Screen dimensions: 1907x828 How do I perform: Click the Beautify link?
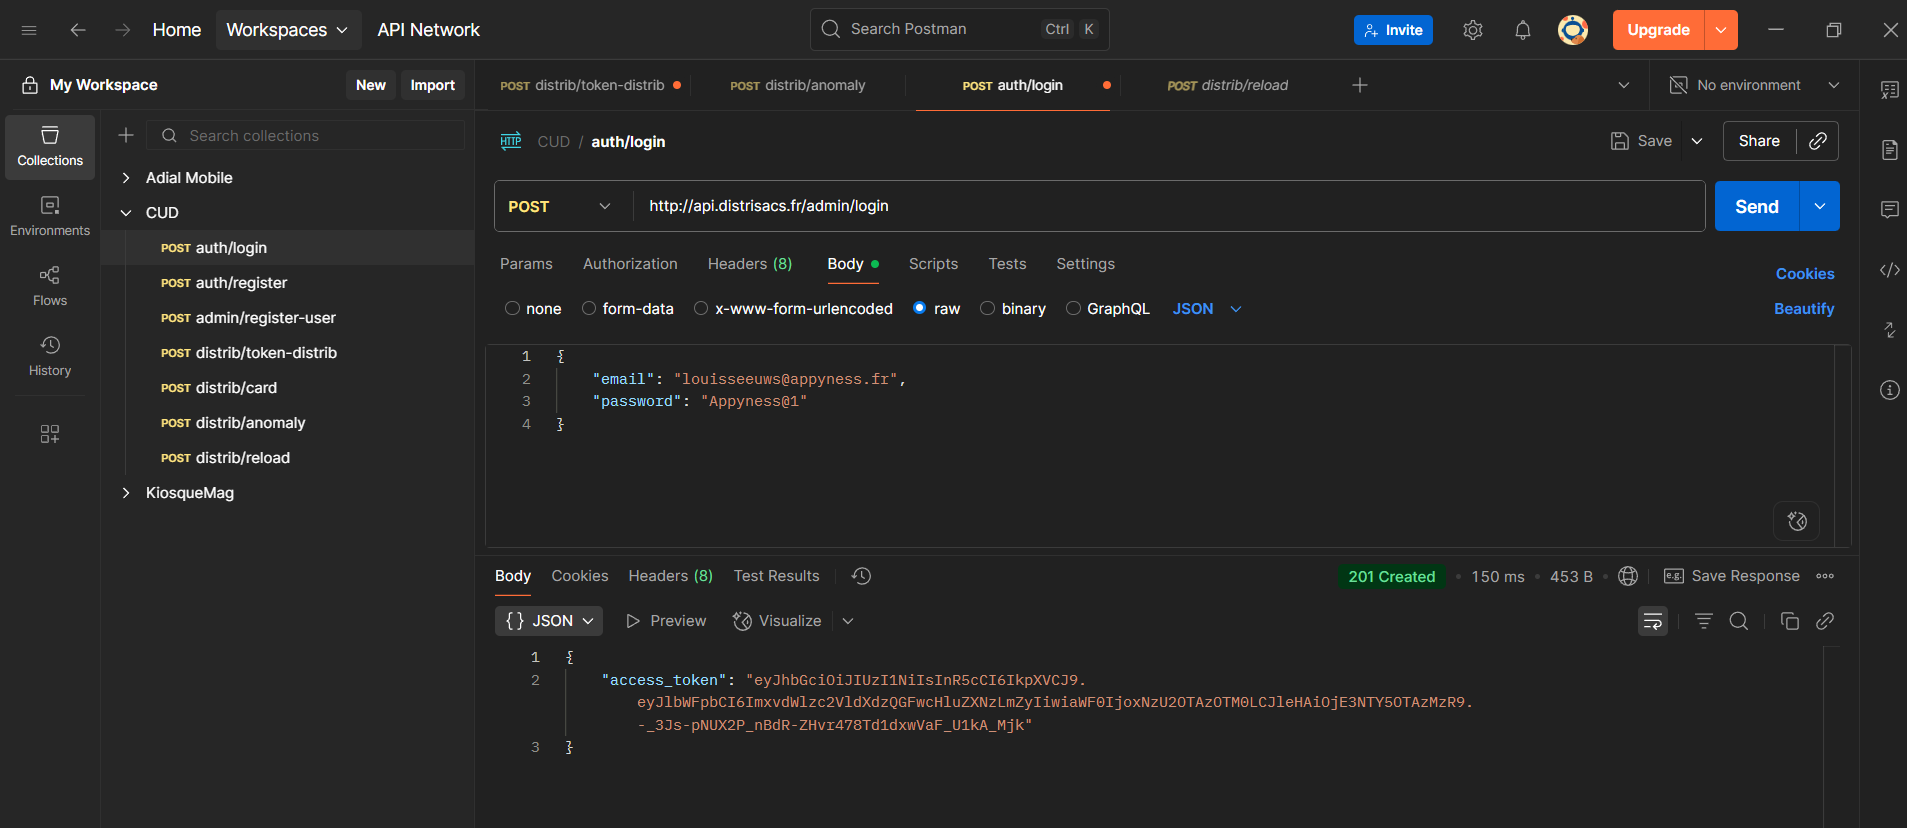(1803, 309)
